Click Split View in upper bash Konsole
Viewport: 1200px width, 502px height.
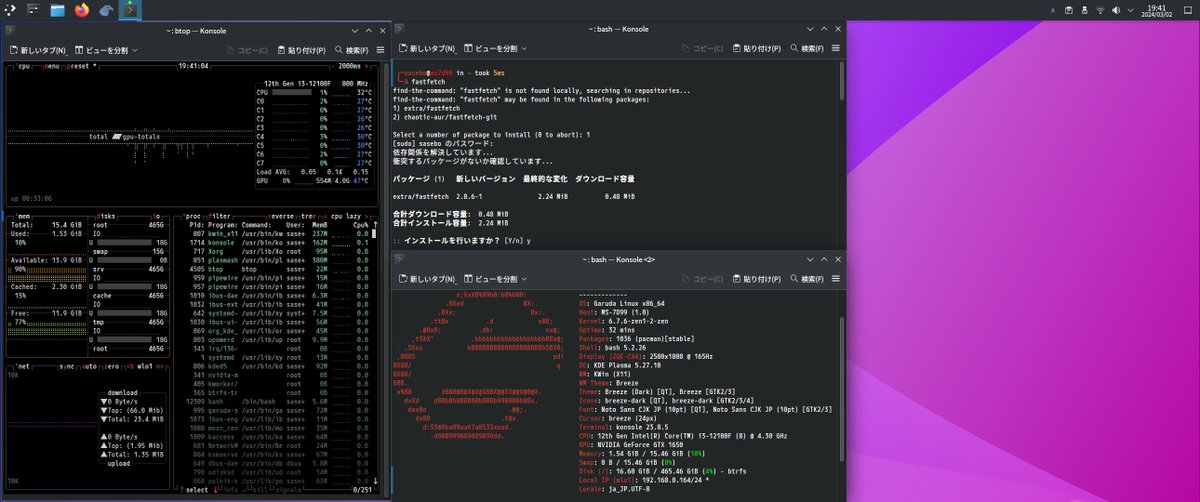(490, 48)
